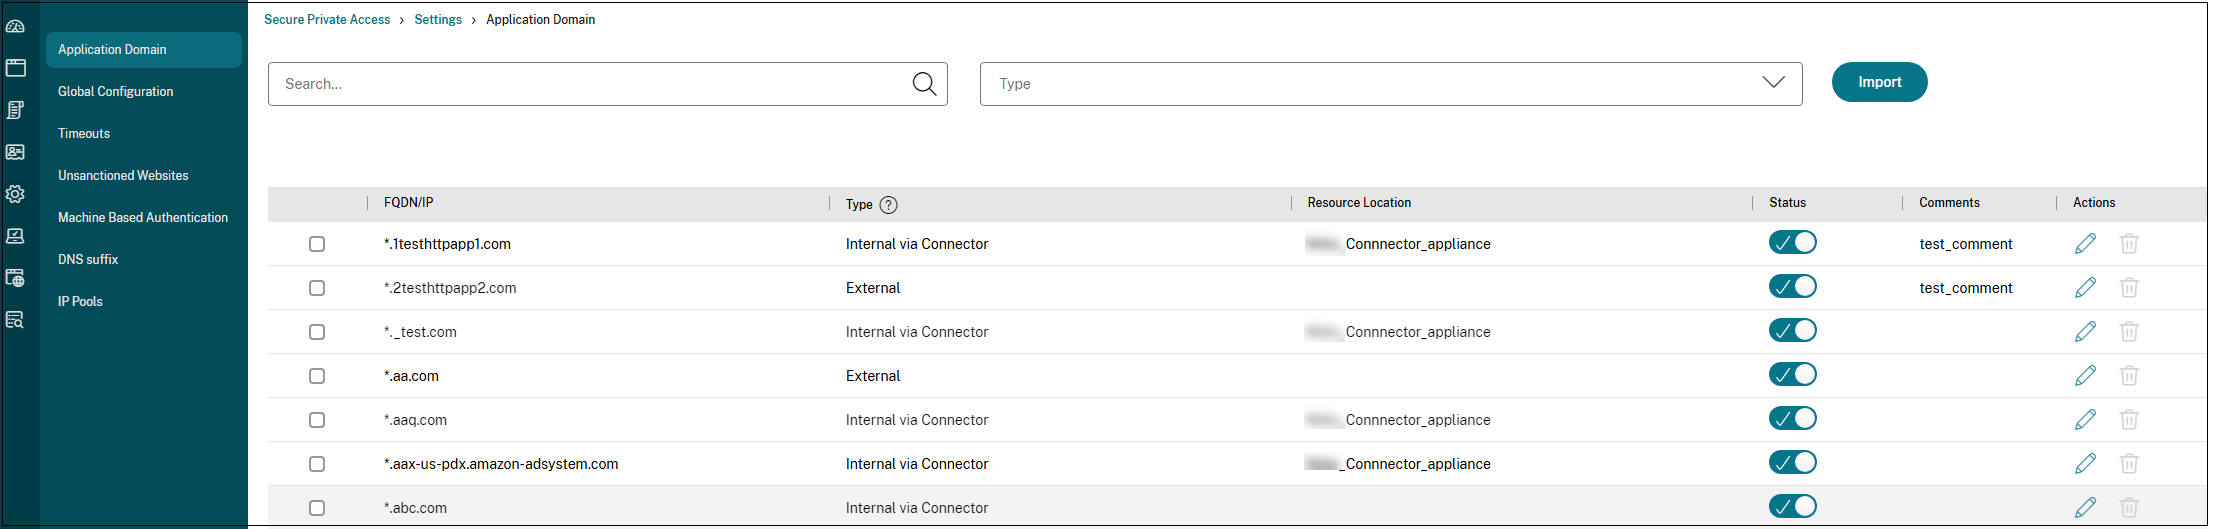This screenshot has height=529, width=2213.
Task: Select DNS suffix in the sidebar
Action: coord(88,259)
